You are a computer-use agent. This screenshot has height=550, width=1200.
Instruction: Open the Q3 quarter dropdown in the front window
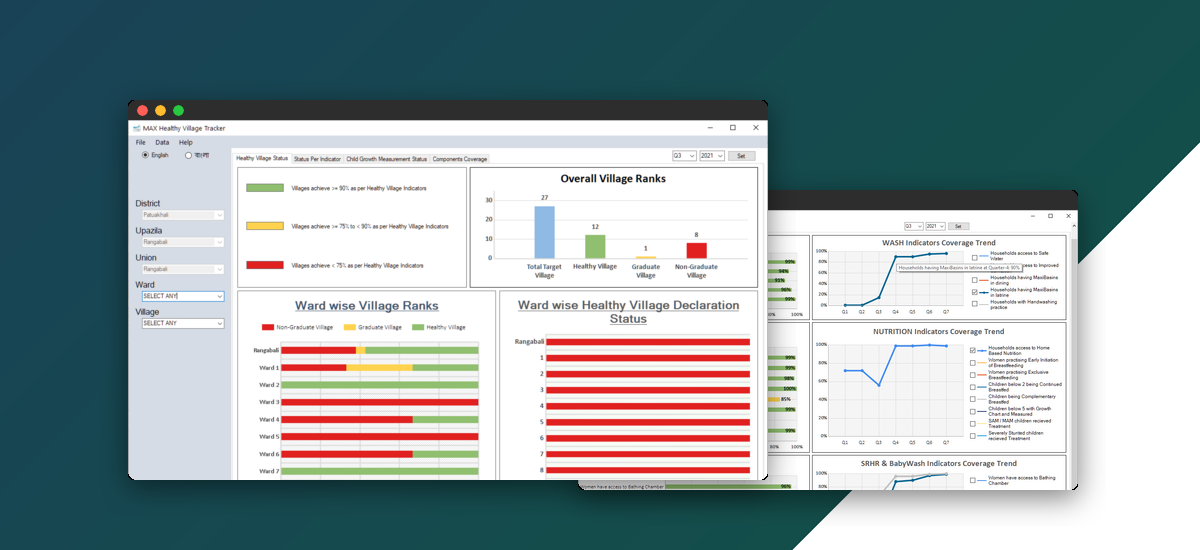point(684,156)
